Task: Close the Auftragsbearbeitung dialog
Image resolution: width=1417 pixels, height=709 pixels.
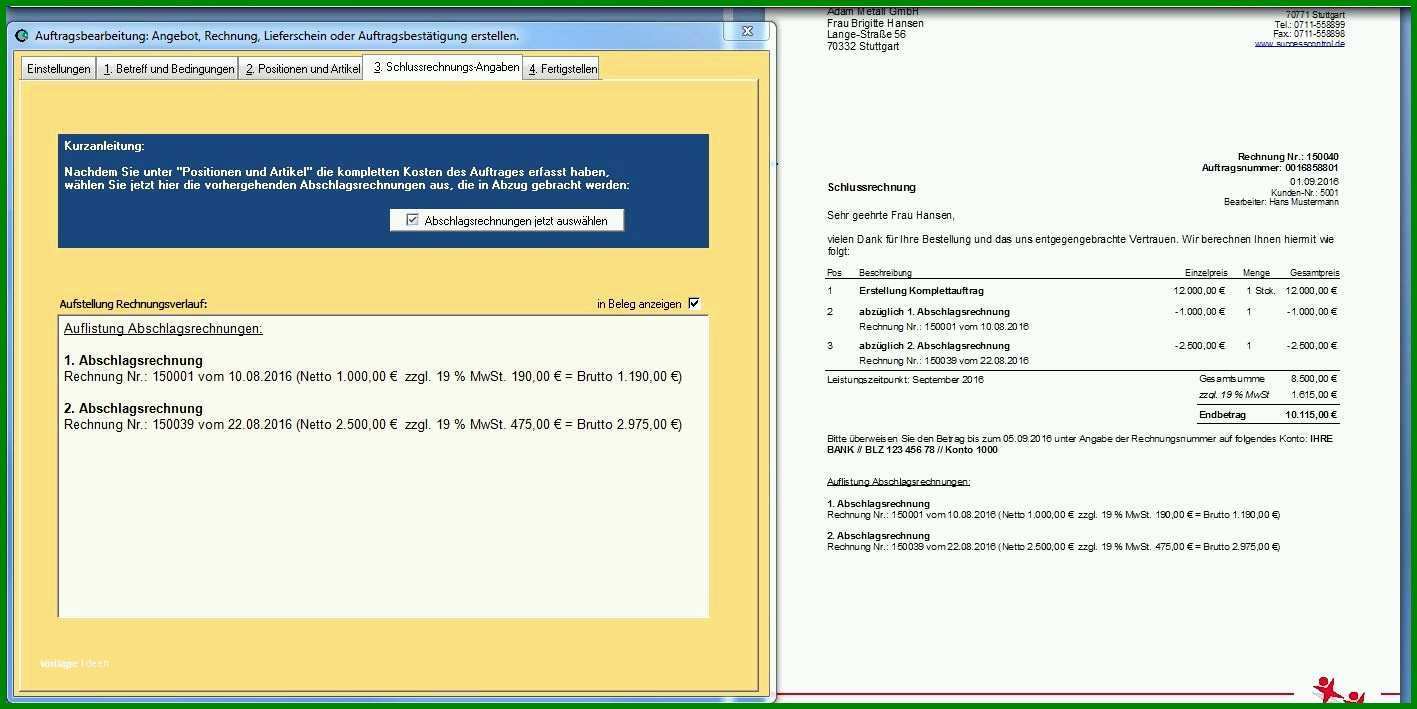Action: pyautogui.click(x=747, y=32)
